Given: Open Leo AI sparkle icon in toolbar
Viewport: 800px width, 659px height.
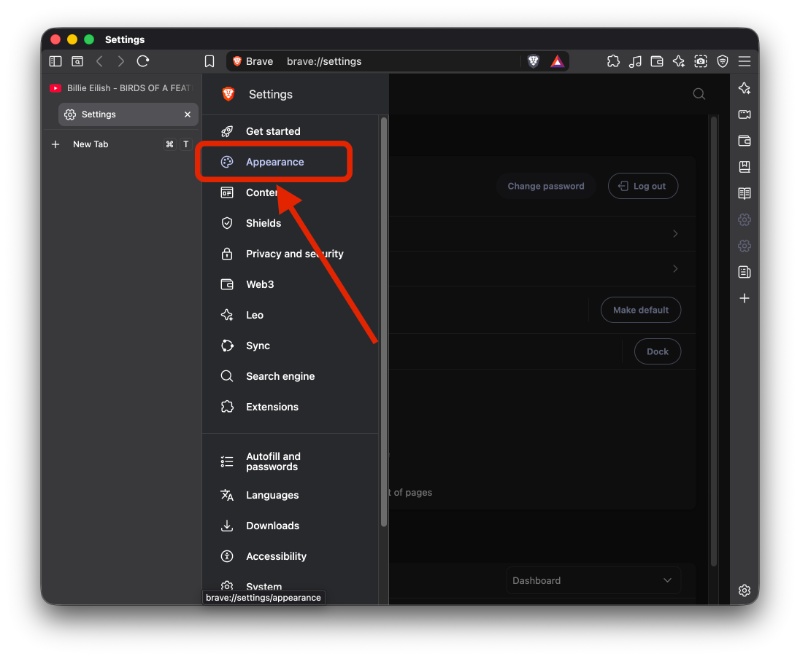Looking at the screenshot, I should click(679, 61).
